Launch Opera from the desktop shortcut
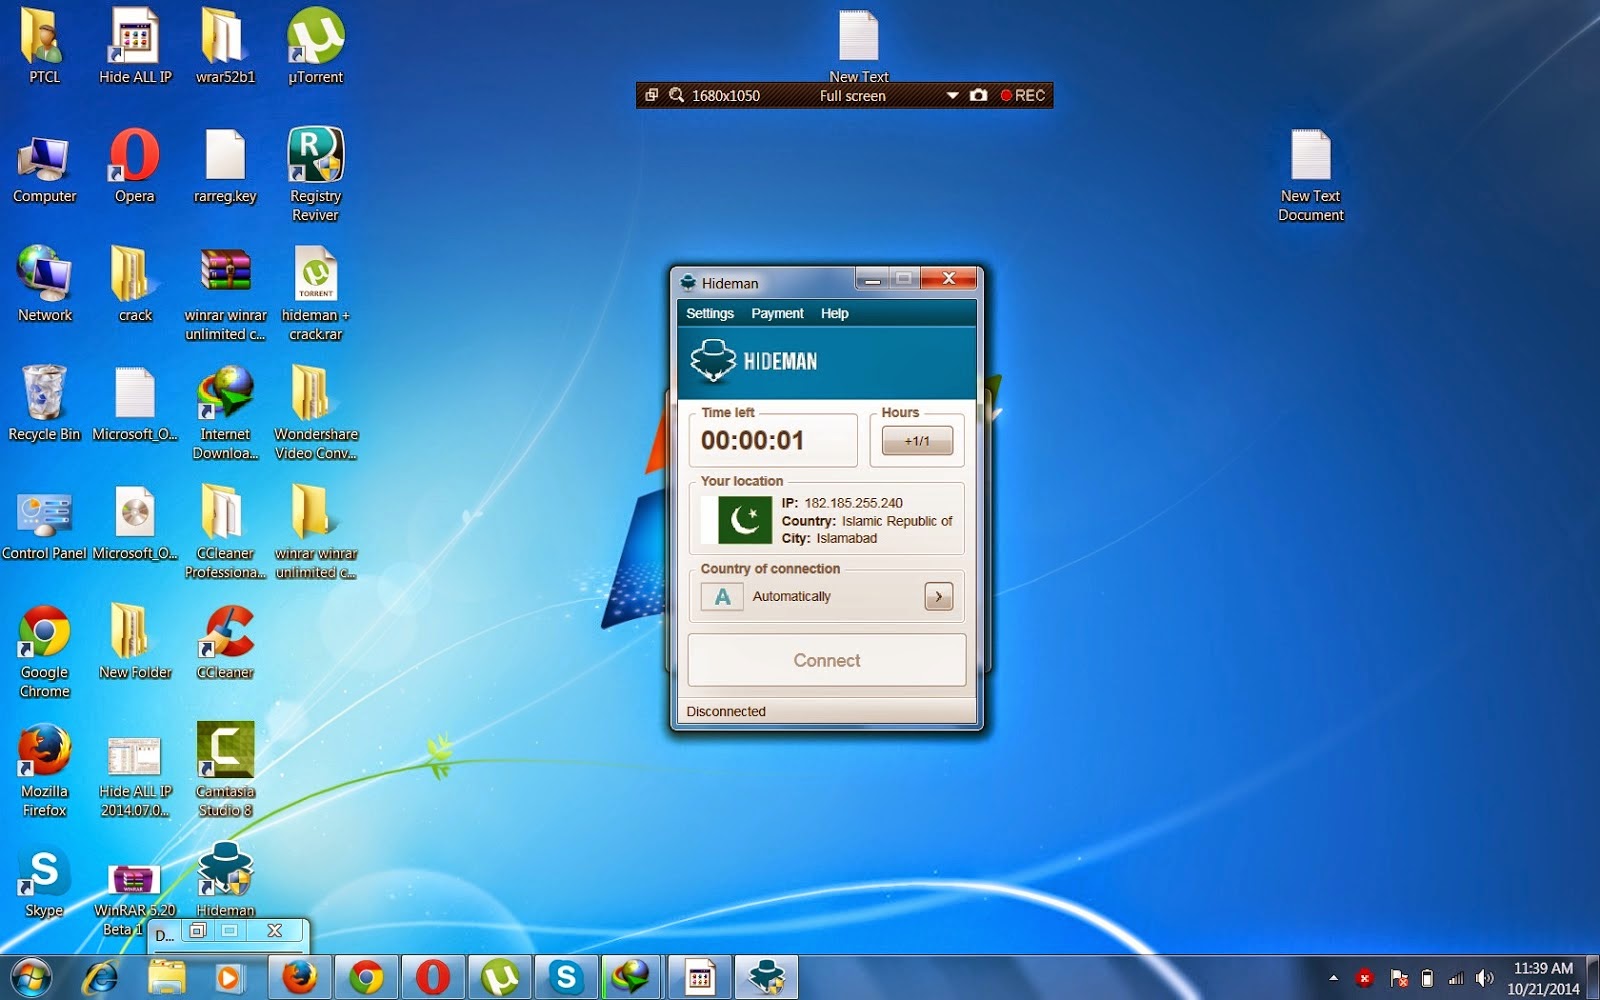Viewport: 1600px width, 1000px height. click(x=134, y=165)
